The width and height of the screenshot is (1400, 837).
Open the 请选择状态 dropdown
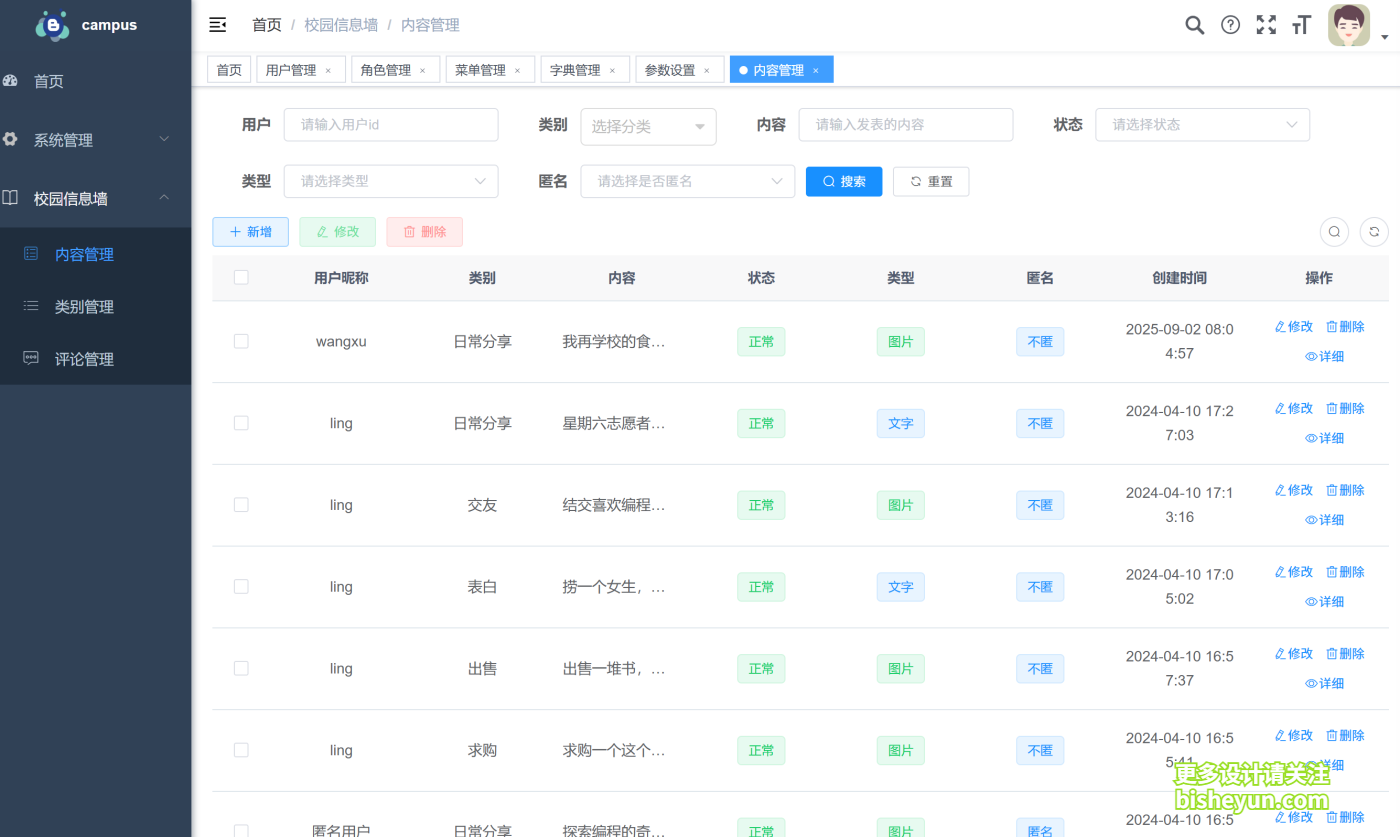[1202, 124]
